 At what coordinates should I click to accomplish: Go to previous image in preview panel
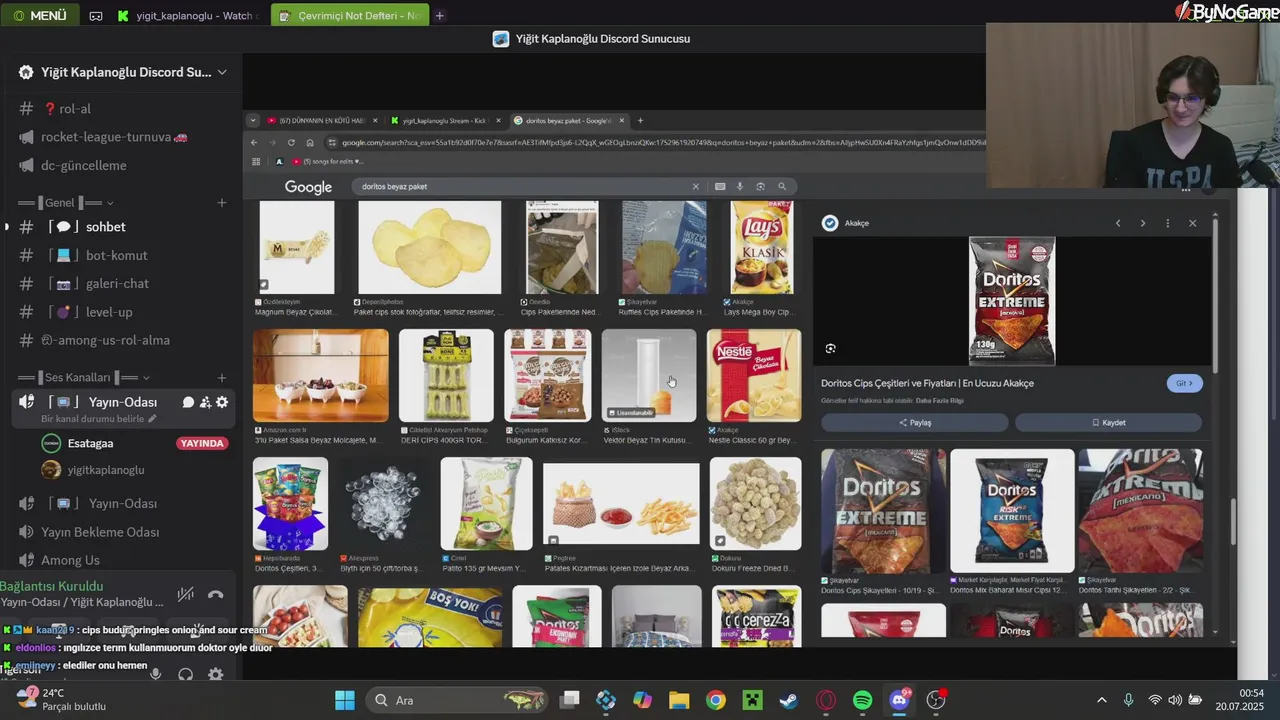[x=1118, y=223]
